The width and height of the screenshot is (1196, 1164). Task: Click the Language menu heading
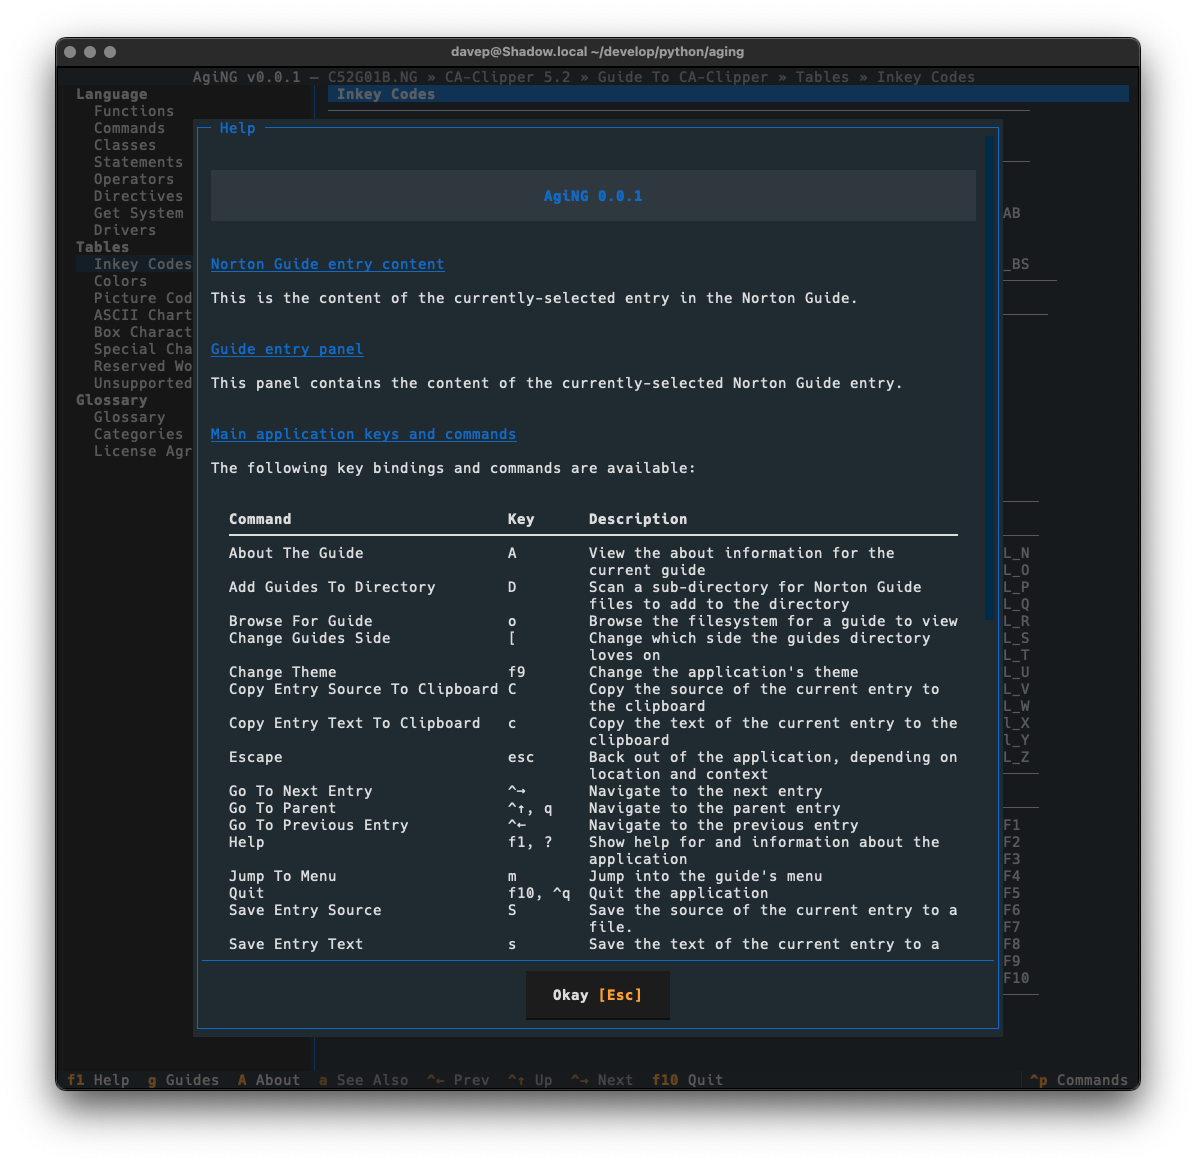pyautogui.click(x=111, y=94)
